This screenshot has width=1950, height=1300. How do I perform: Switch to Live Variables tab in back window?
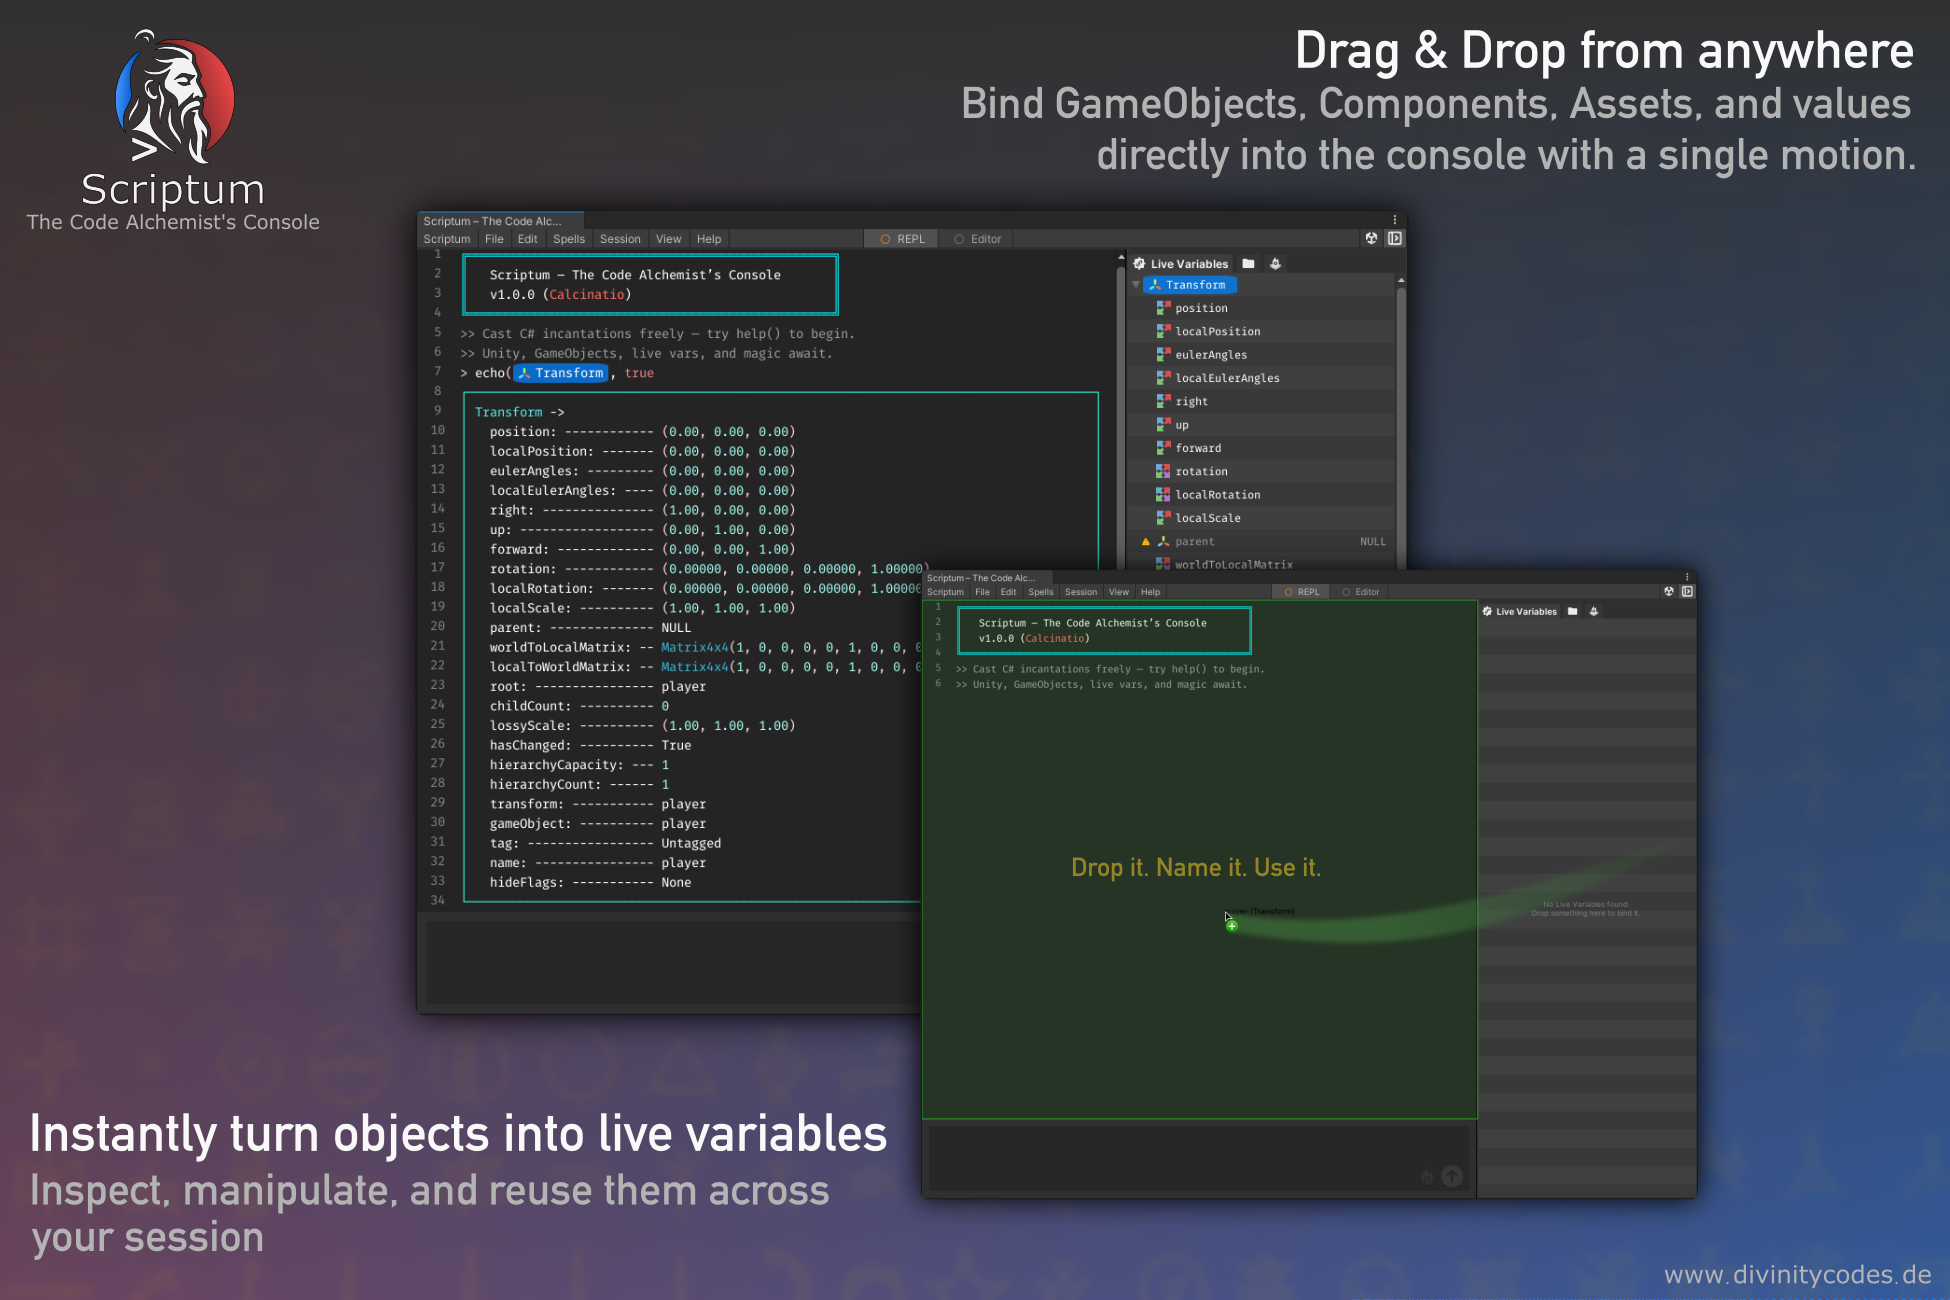point(1181,264)
